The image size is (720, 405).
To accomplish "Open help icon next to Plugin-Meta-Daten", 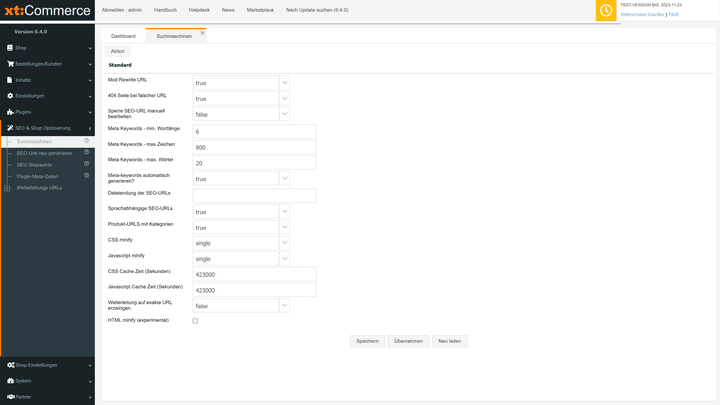I will (86, 175).
